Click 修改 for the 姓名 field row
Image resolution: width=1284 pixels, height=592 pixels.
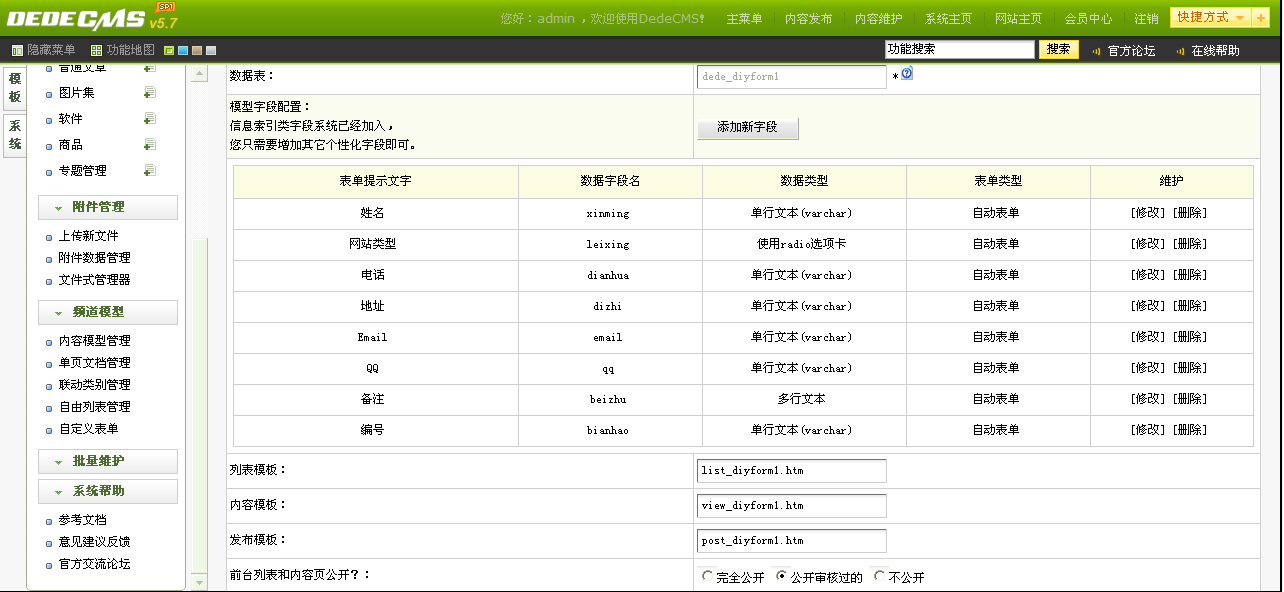[1149, 213]
